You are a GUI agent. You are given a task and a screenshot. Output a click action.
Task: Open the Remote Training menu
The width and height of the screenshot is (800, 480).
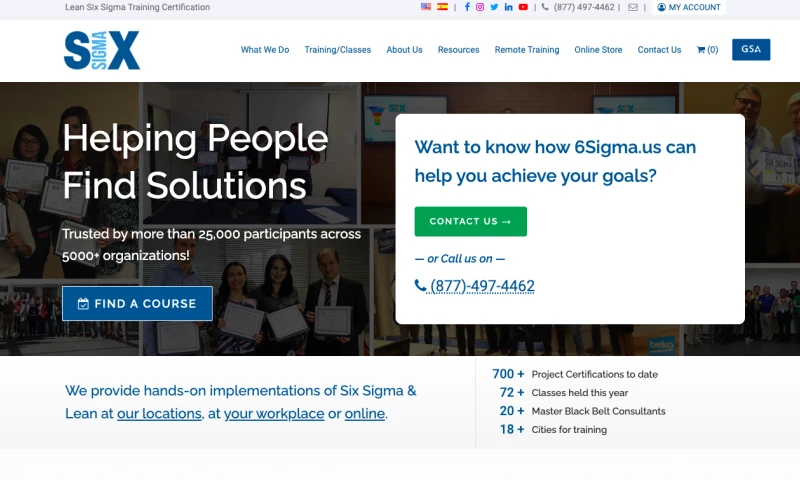tap(527, 49)
